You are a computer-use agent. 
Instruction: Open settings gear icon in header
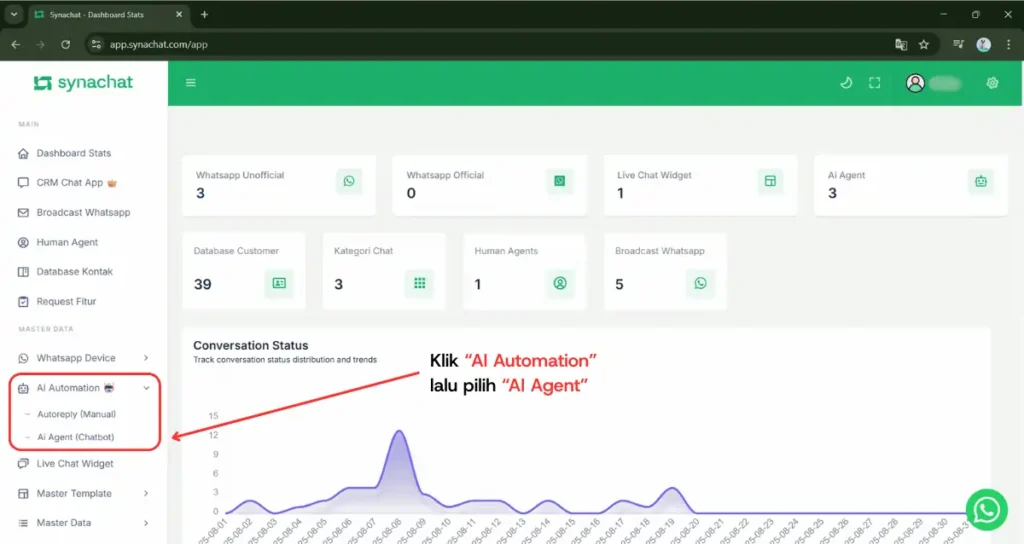click(x=992, y=83)
